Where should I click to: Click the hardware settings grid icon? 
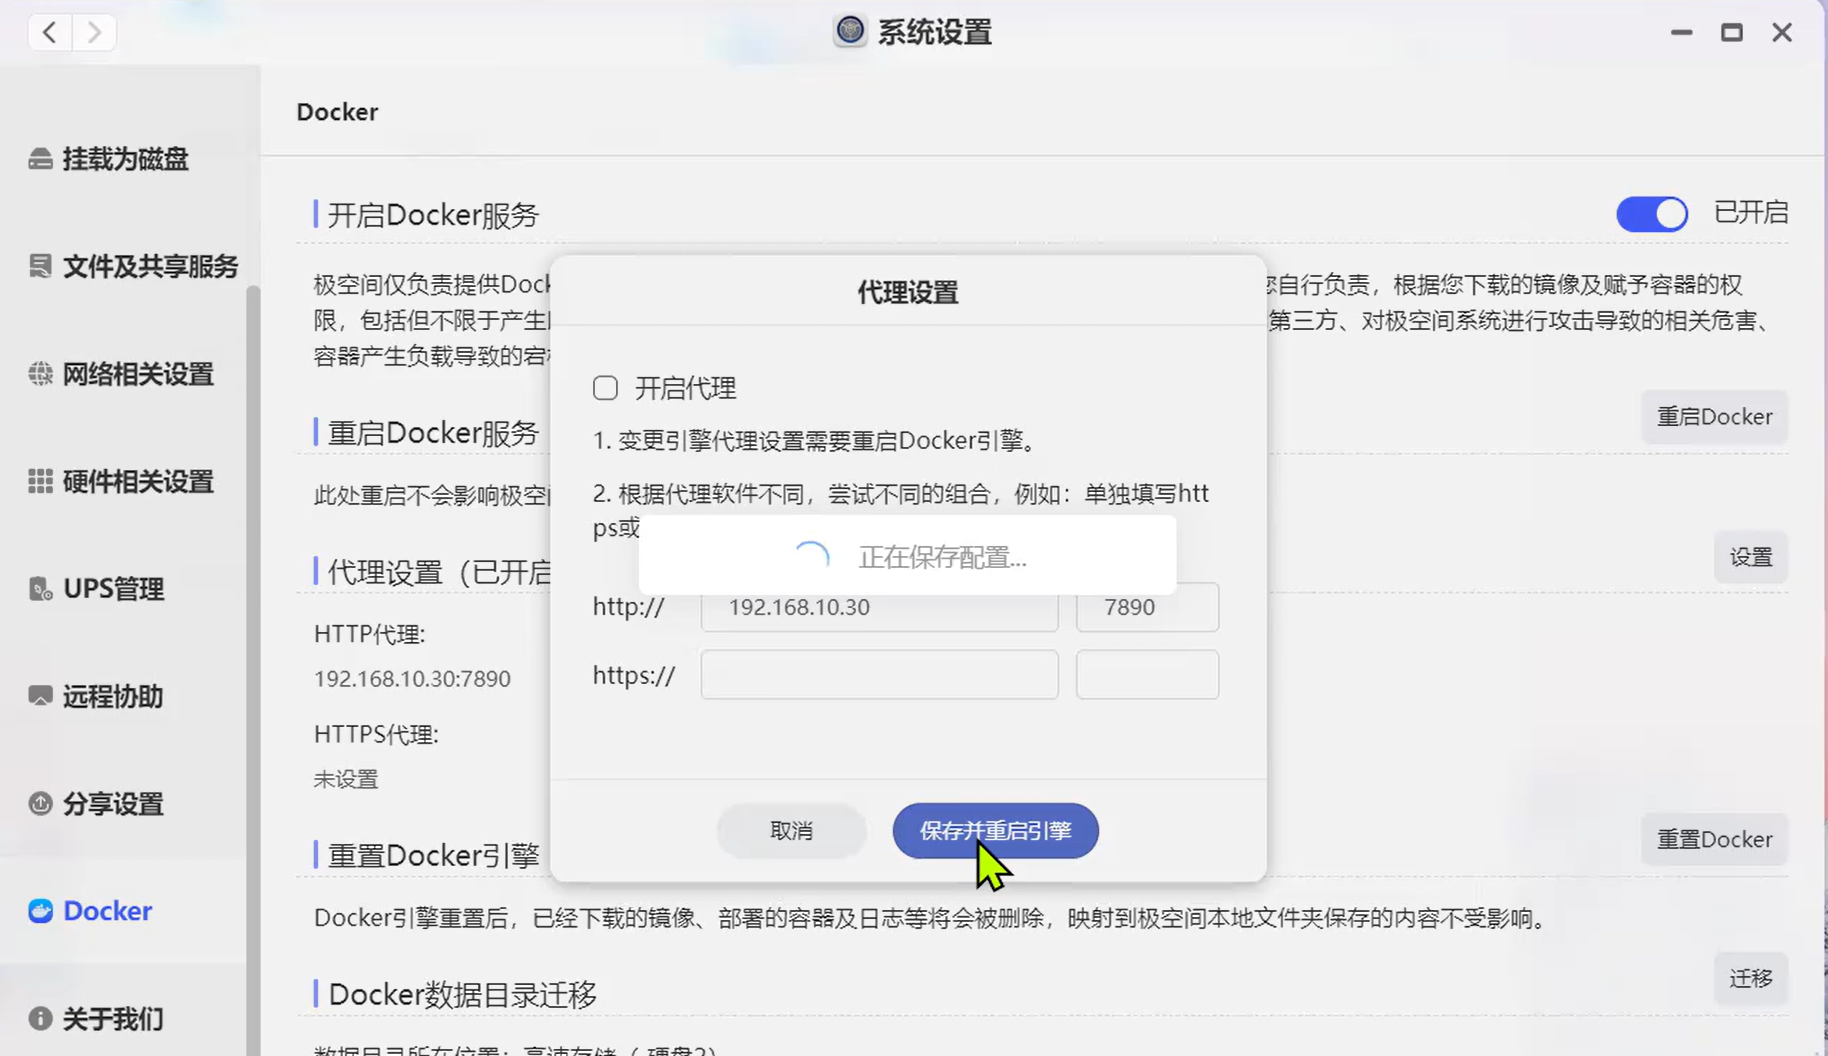click(40, 481)
